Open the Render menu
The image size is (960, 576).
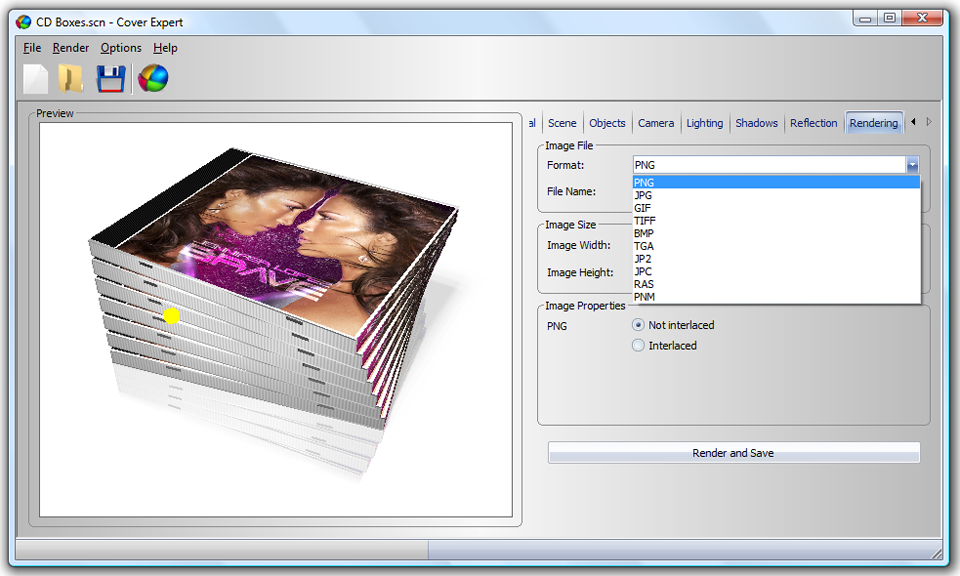tap(70, 48)
